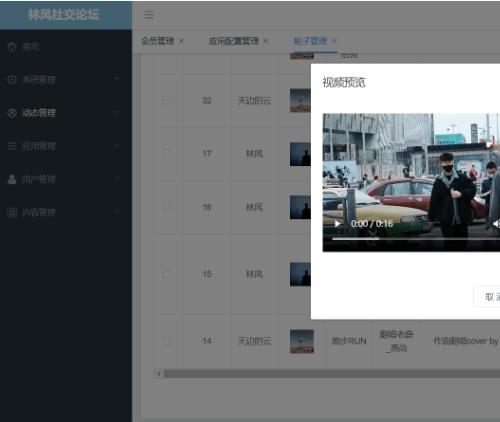Screen dimensions: 500x422
Task: Close the 会员管理 tab
Action: click(x=181, y=41)
